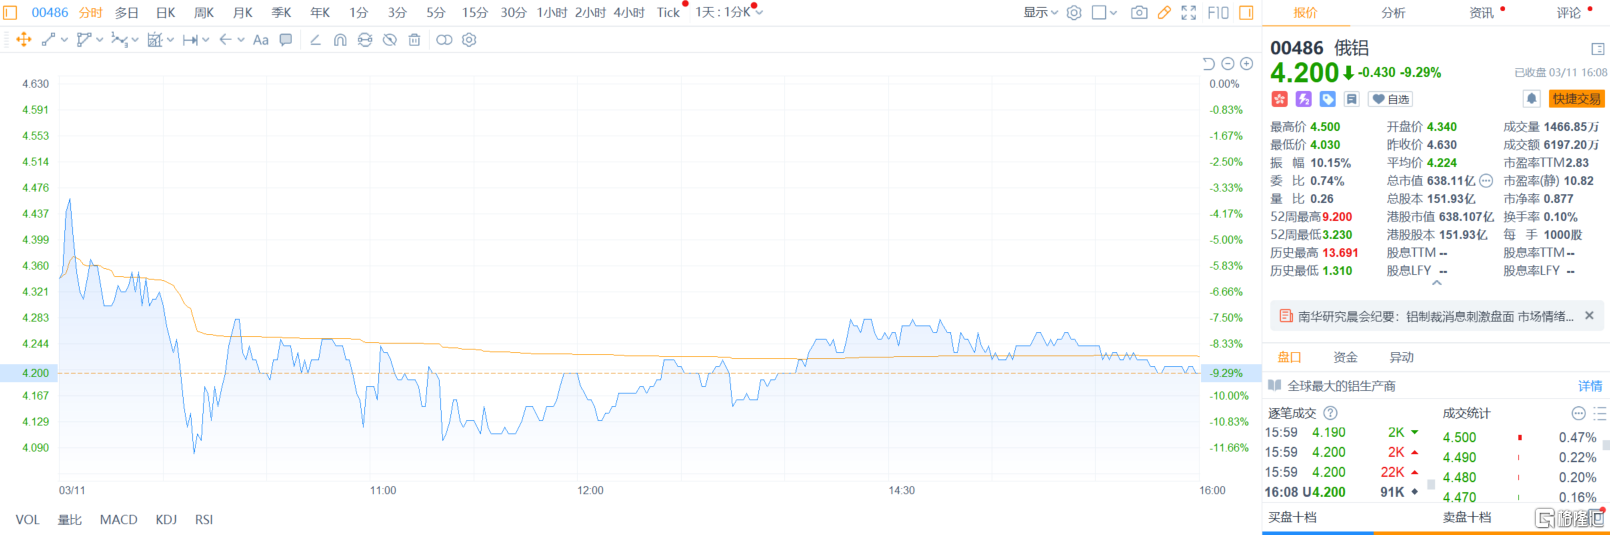Click the 成交统计 list scrollbar
1610x535 pixels.
[x=1605, y=445]
